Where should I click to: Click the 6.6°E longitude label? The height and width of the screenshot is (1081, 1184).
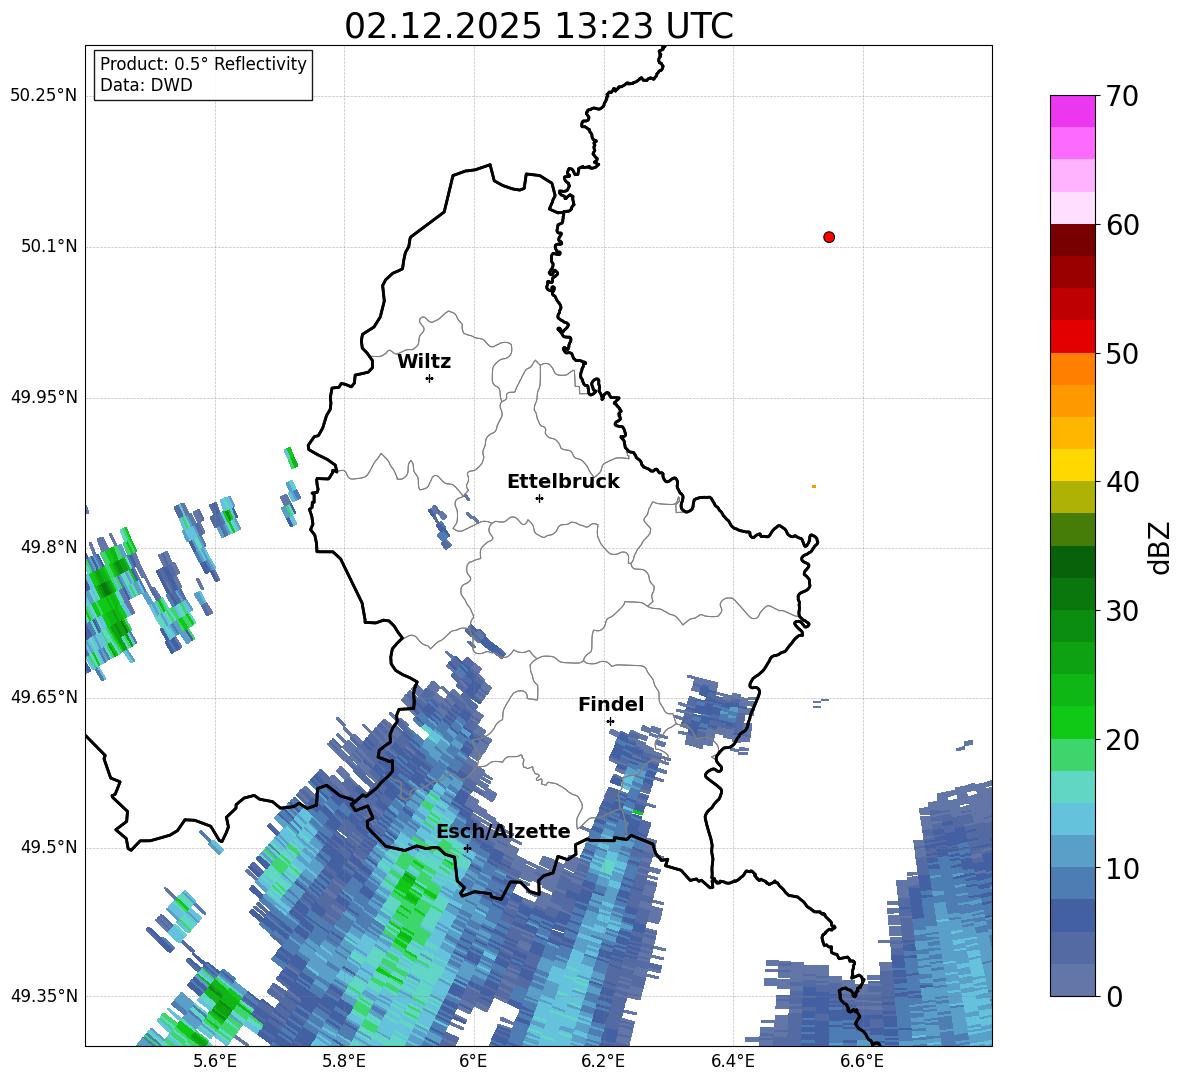pos(862,1062)
